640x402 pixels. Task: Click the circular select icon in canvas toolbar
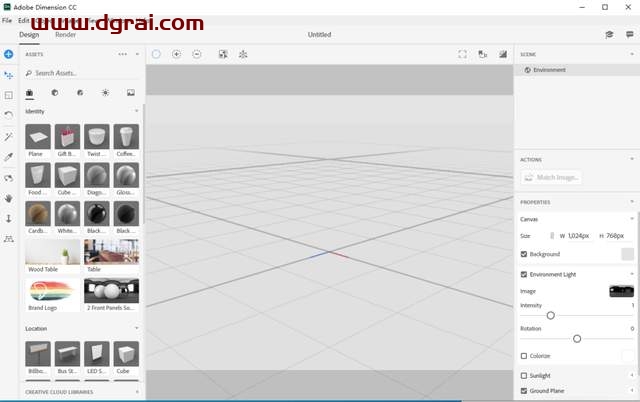point(156,54)
